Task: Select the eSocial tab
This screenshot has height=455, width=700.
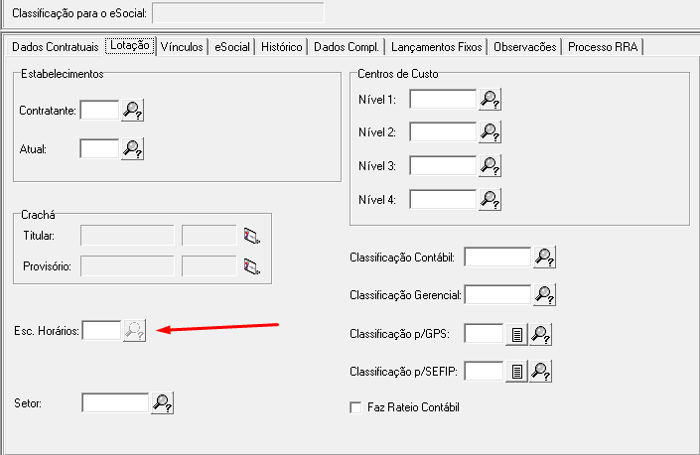Action: (232, 47)
